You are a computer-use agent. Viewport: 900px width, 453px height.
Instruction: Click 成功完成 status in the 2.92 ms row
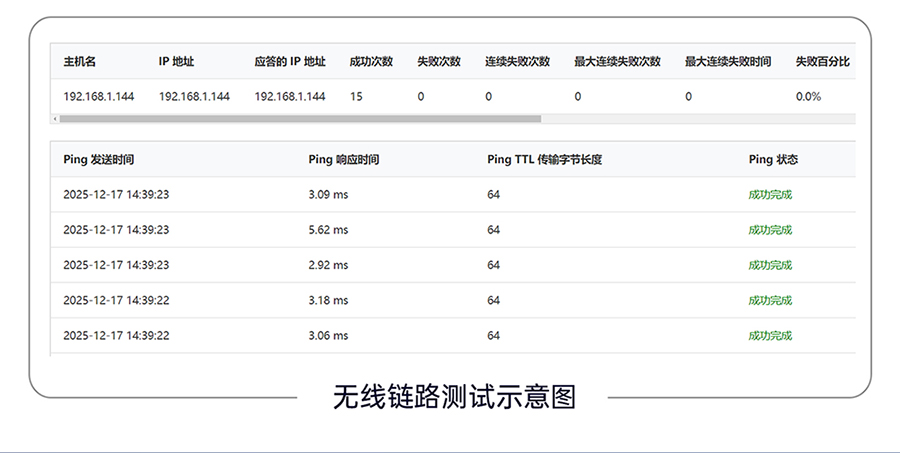pos(770,265)
